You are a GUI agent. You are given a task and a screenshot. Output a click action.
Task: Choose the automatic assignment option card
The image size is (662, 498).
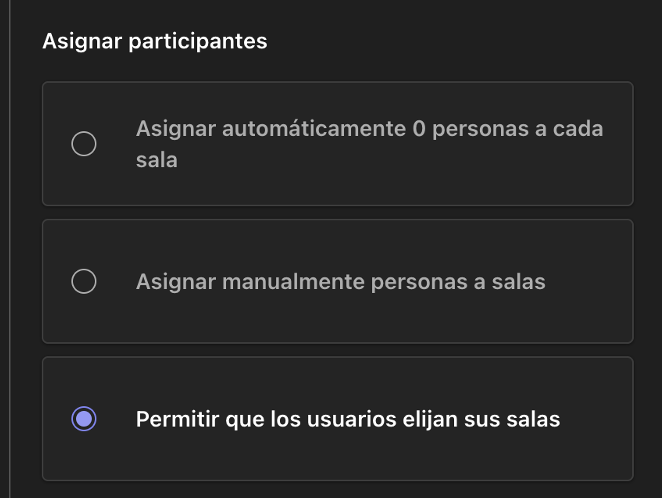pos(337,144)
